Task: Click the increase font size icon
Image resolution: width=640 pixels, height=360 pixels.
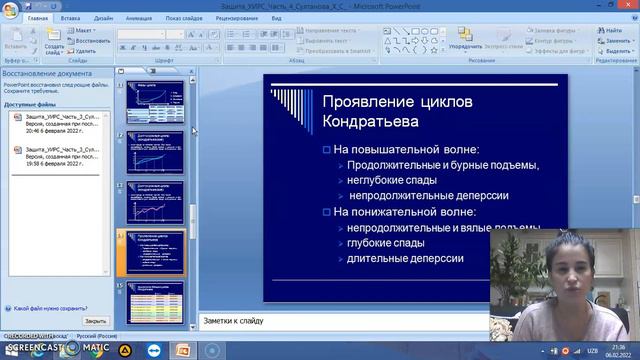Action: (x=191, y=35)
